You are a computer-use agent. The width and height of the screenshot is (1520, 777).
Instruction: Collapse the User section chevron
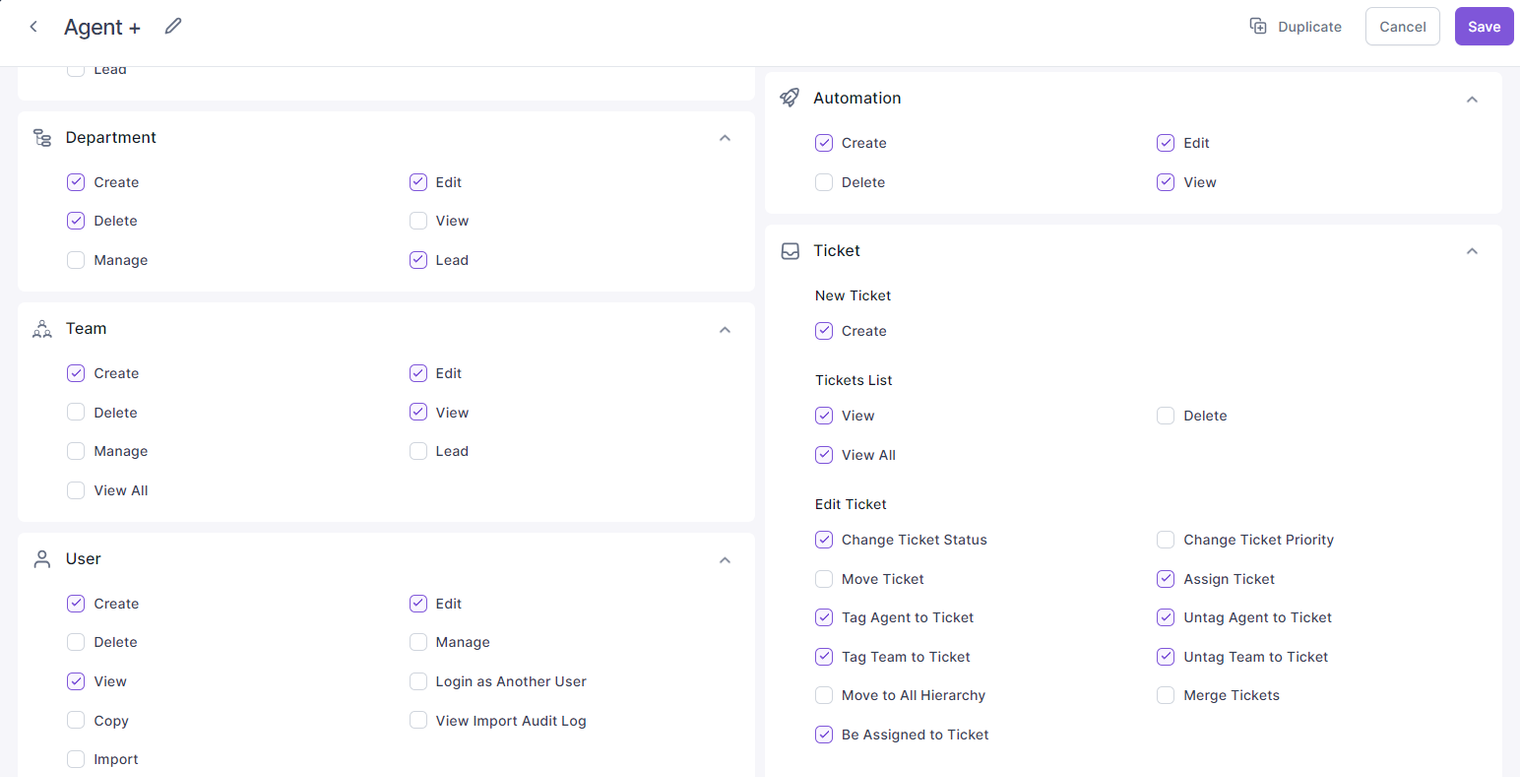click(x=725, y=560)
